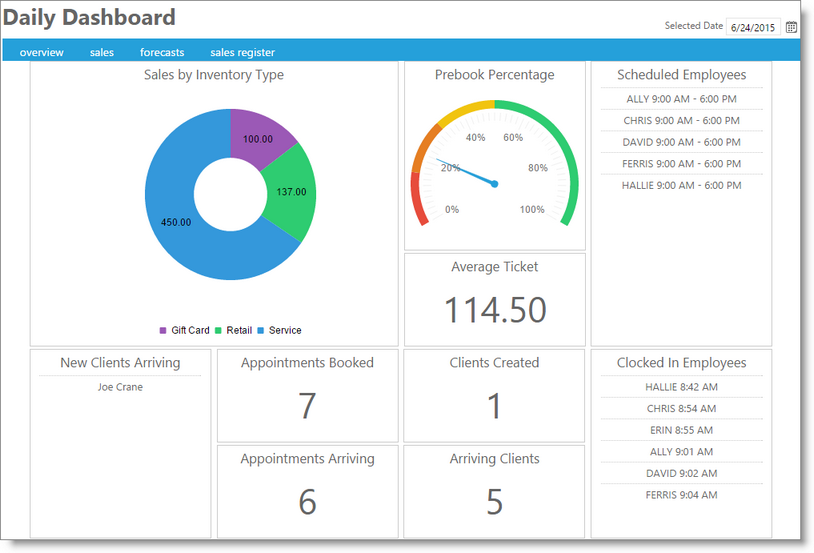This screenshot has width=814, height=553.
Task: Click the Arriving Clients value 5
Action: (494, 502)
